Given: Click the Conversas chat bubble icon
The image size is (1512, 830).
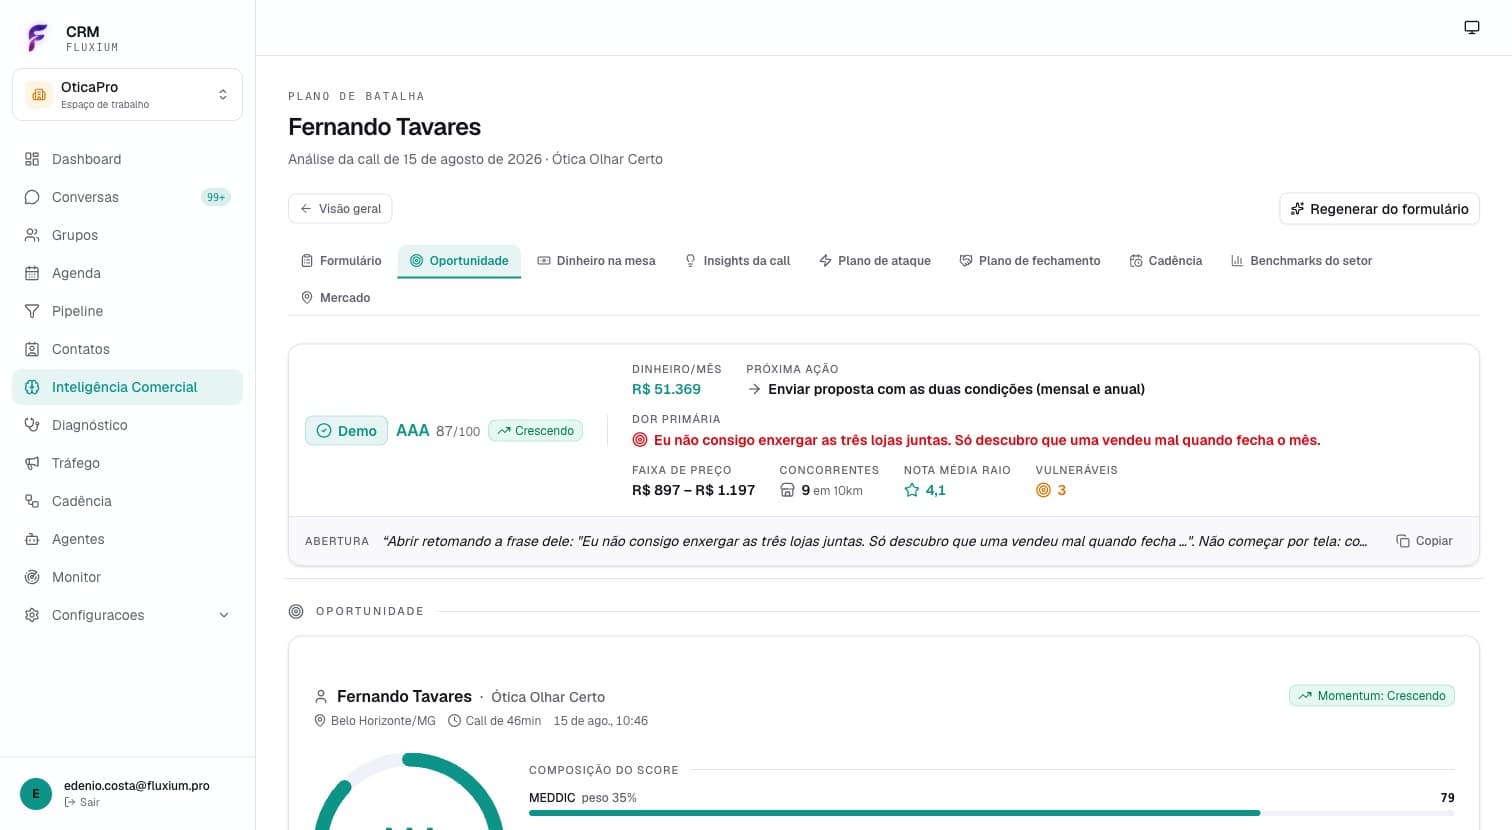Looking at the screenshot, I should [32, 197].
